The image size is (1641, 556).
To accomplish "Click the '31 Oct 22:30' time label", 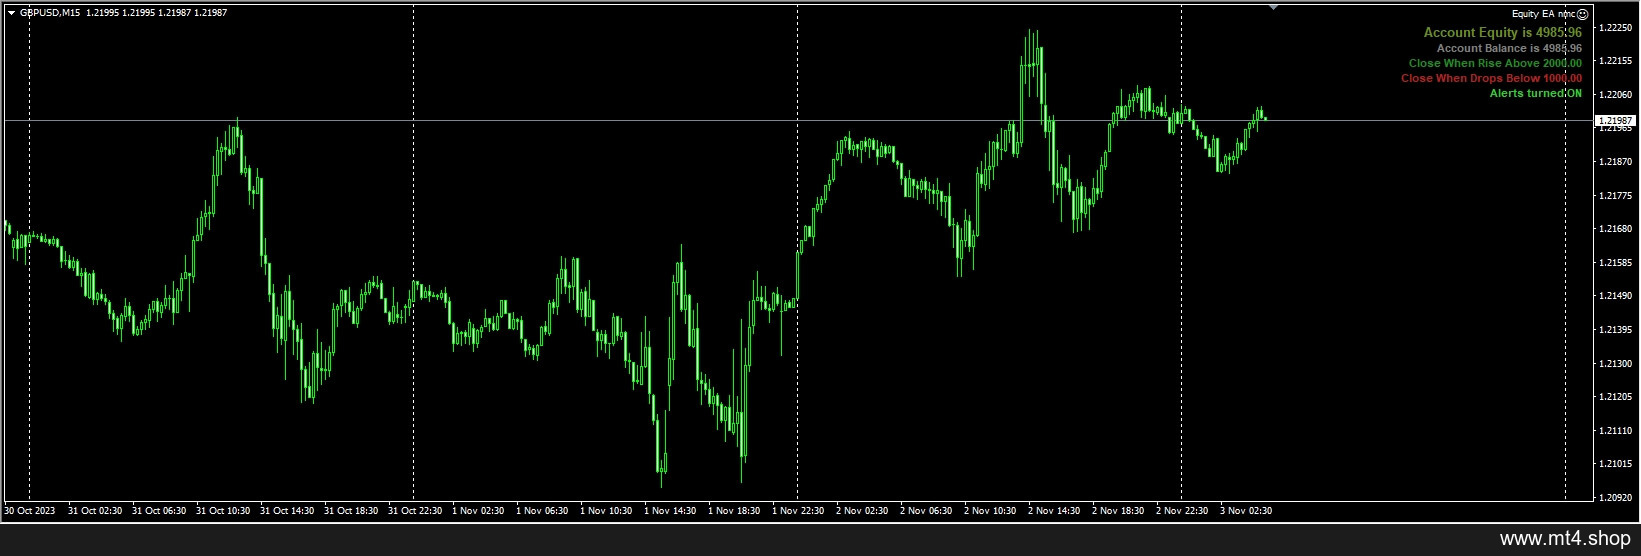I will pyautogui.click(x=415, y=511).
